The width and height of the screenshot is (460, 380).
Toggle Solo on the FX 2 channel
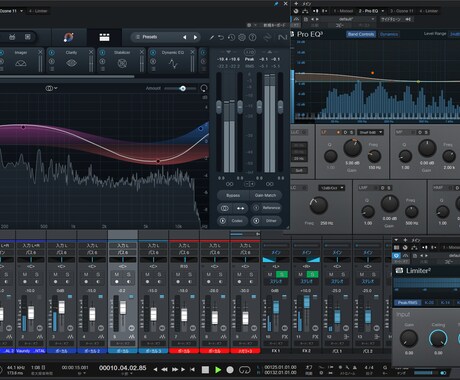(x=312, y=274)
